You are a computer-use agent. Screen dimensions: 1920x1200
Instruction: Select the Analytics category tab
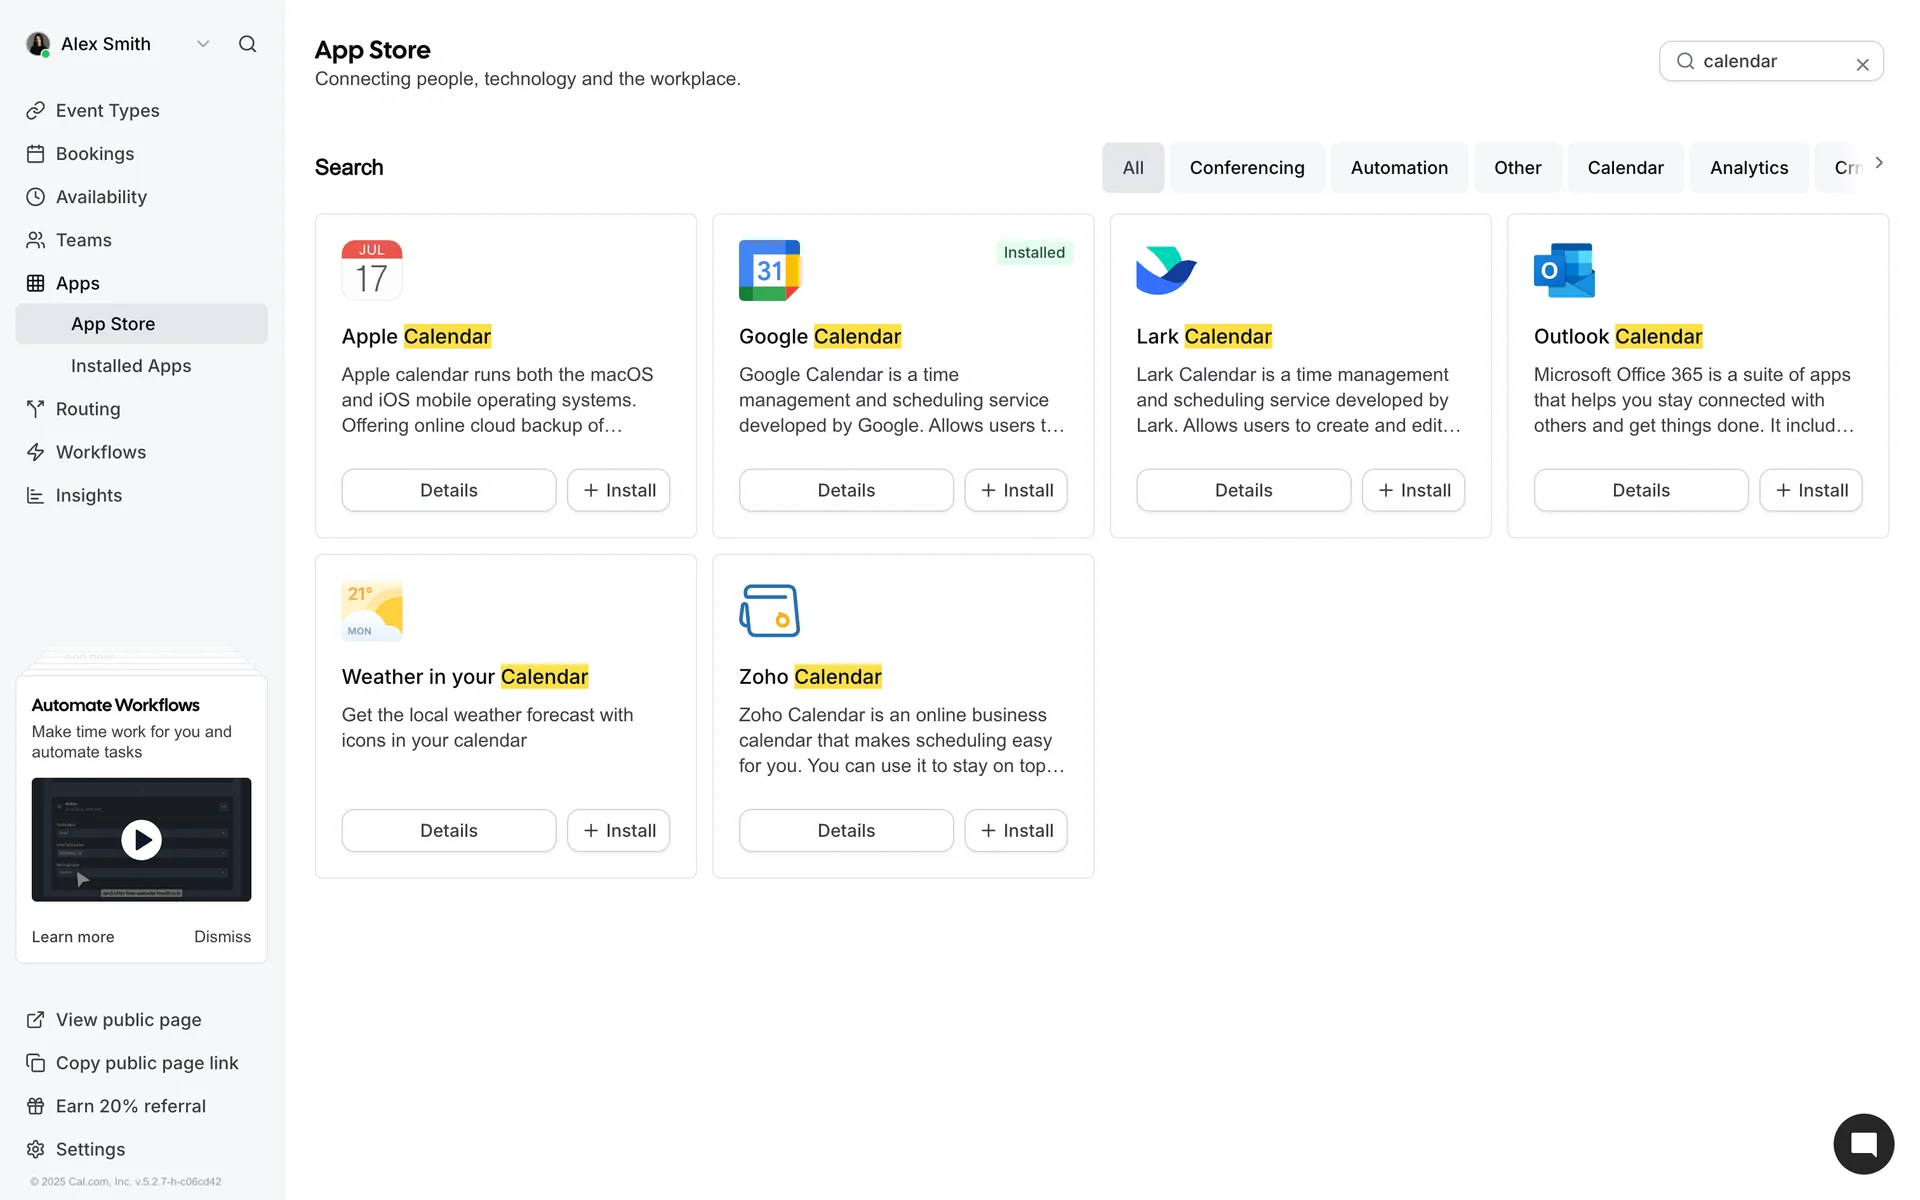pos(1748,168)
